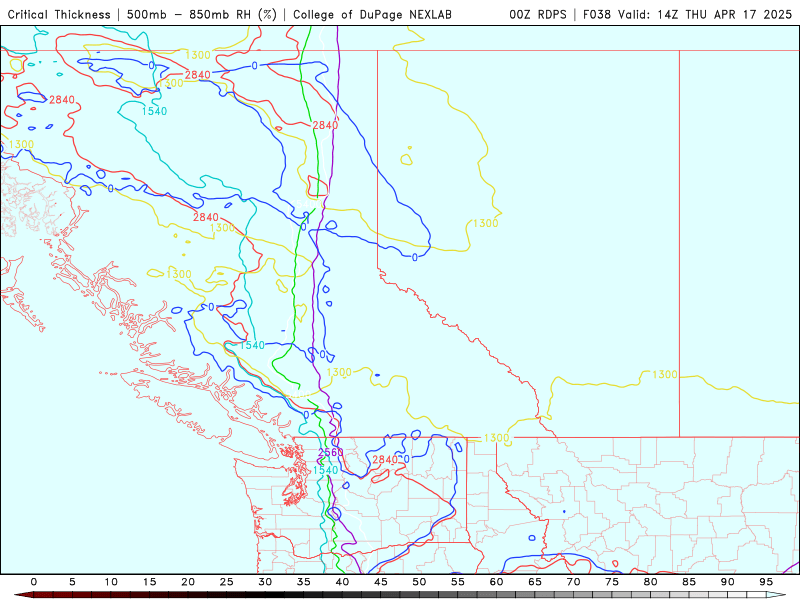Click the color scale label "40"
The height and width of the screenshot is (600, 800).
[x=342, y=582]
